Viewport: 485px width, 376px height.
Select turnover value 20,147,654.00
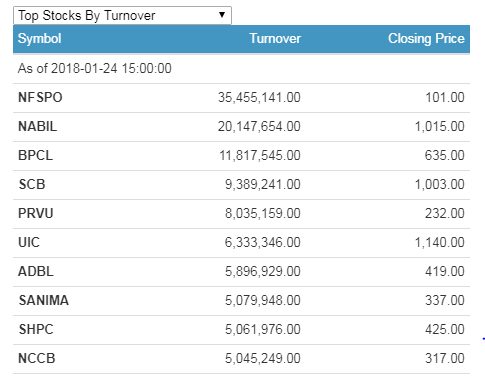coord(259,126)
